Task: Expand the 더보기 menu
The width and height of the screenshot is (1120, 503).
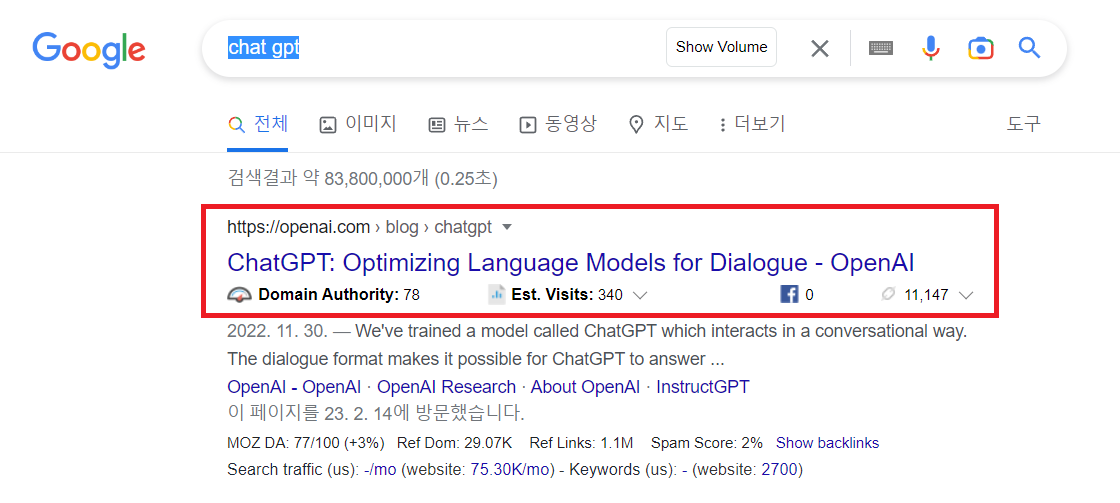Action: pyautogui.click(x=752, y=124)
